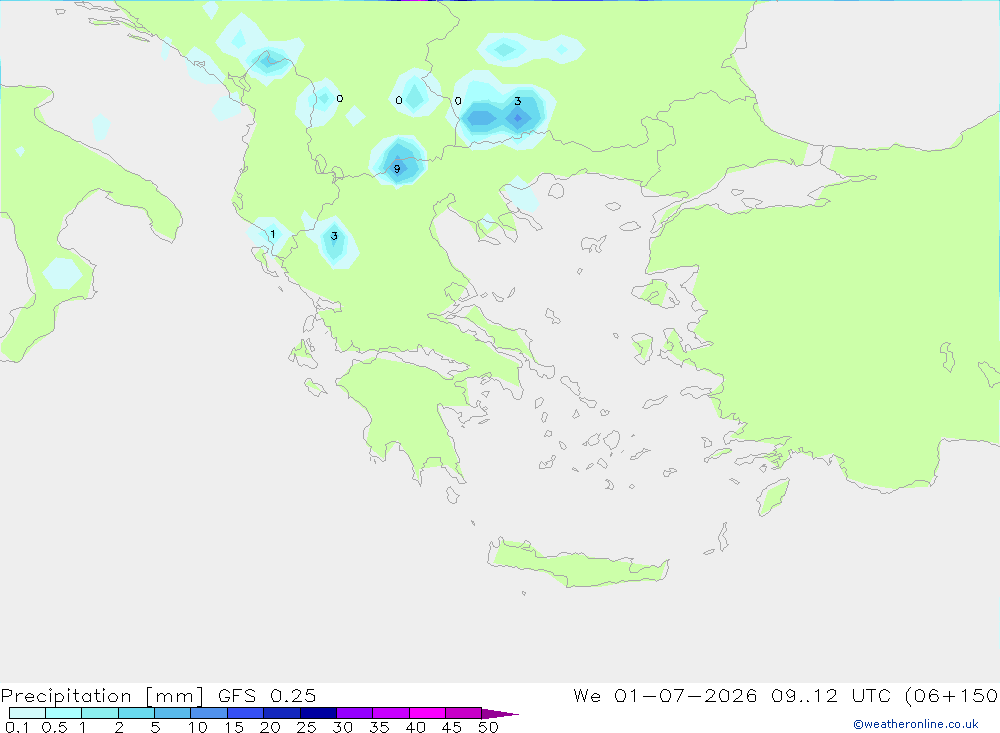Click the legend label '20'
The height and width of the screenshot is (733, 1000).
(270, 727)
